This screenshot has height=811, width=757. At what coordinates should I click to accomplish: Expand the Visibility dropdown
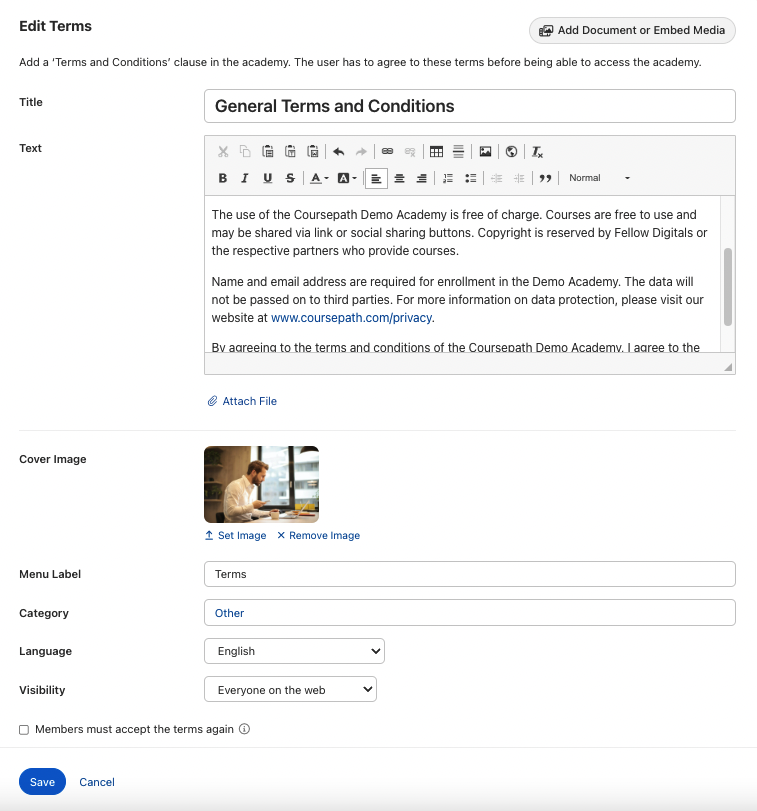(x=290, y=690)
